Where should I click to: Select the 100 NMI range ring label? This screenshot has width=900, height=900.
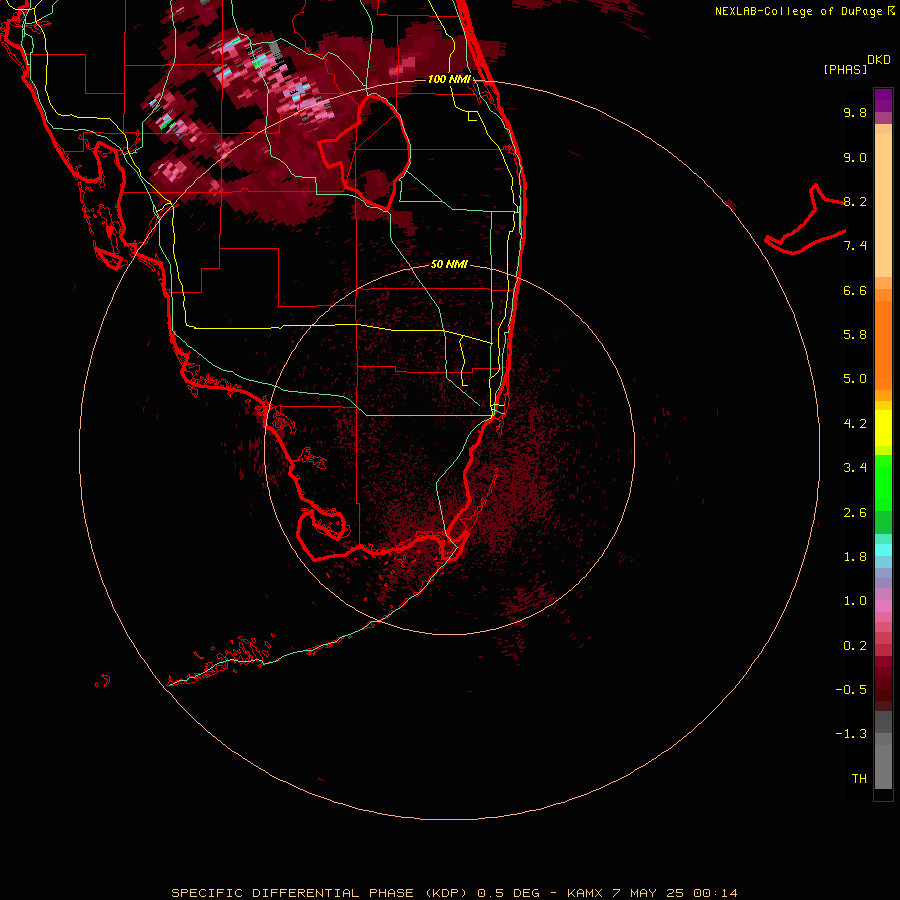(x=449, y=79)
